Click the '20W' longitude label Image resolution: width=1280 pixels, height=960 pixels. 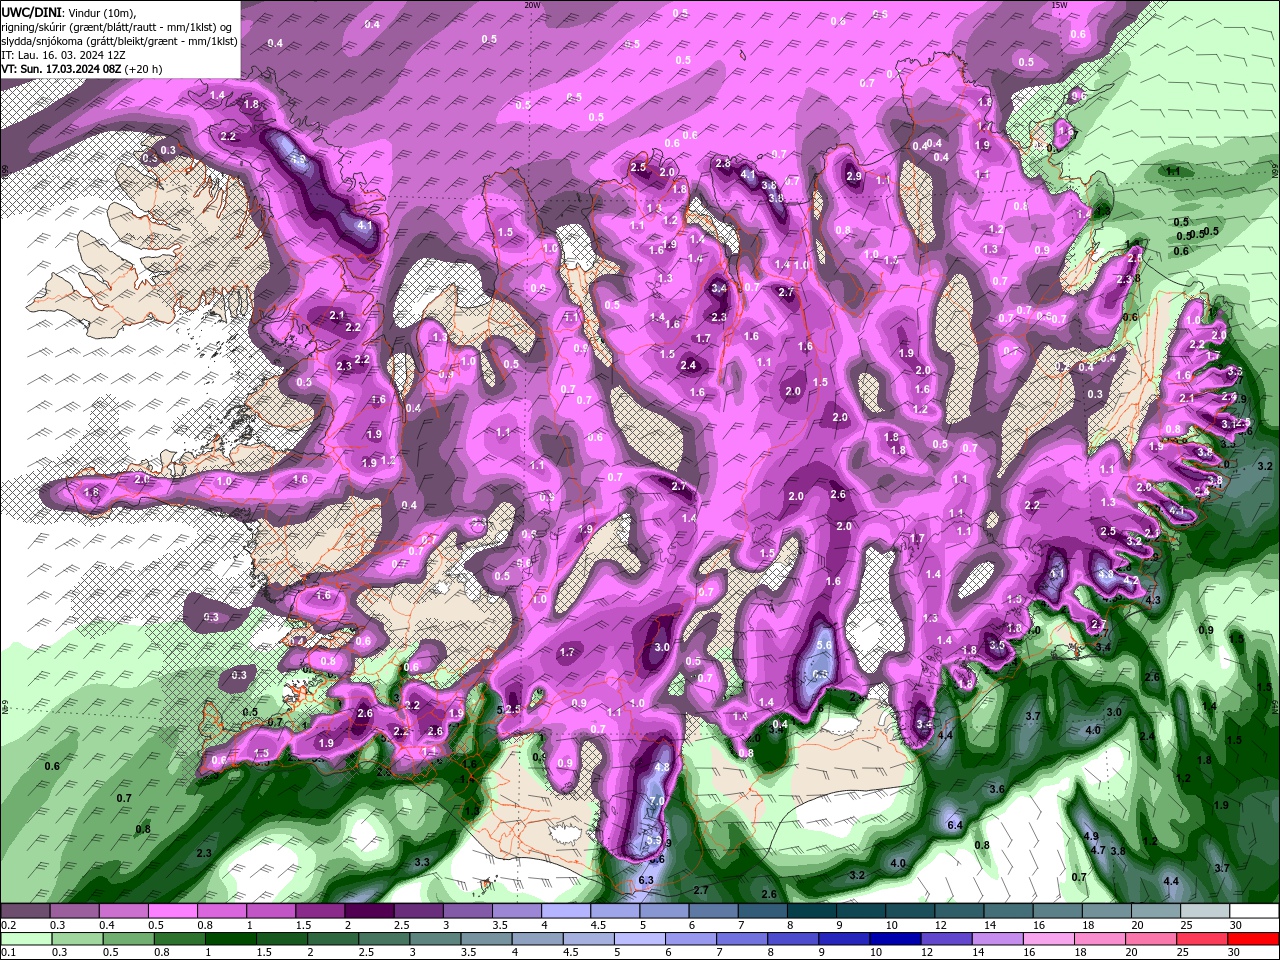click(x=532, y=5)
